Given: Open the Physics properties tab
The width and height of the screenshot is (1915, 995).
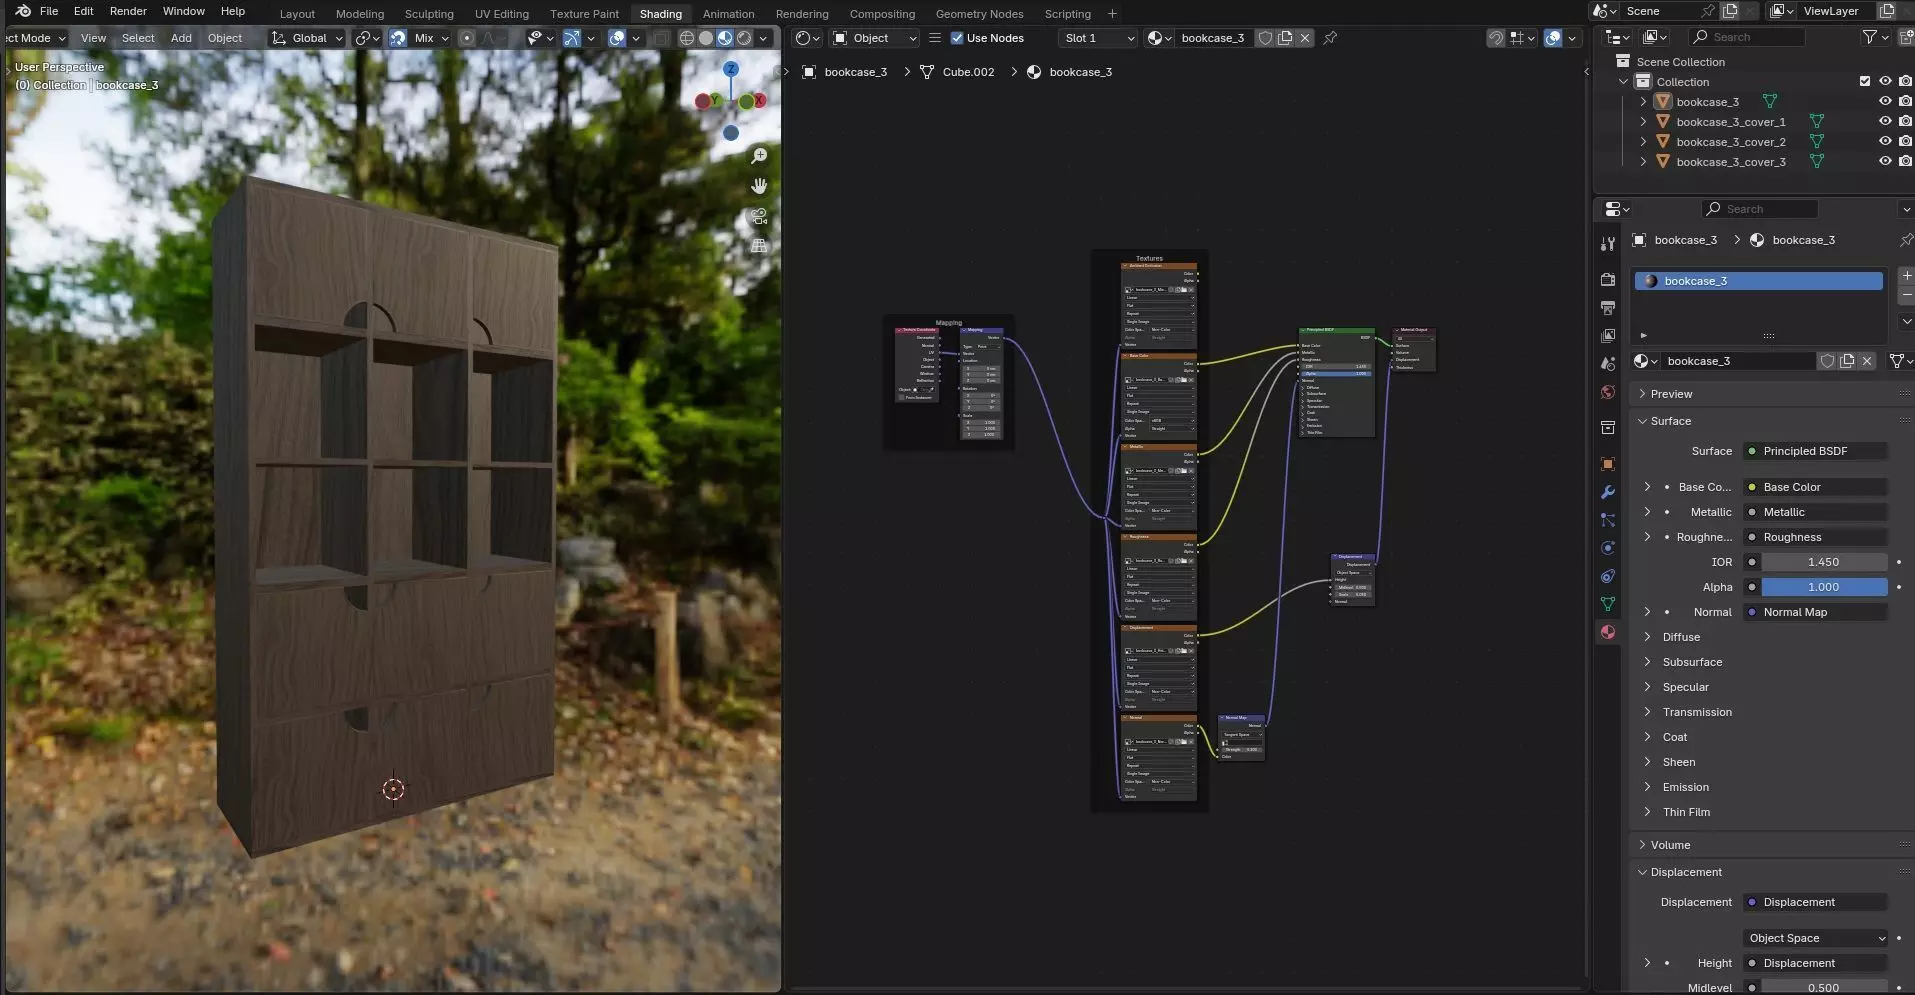Looking at the screenshot, I should click(x=1608, y=548).
